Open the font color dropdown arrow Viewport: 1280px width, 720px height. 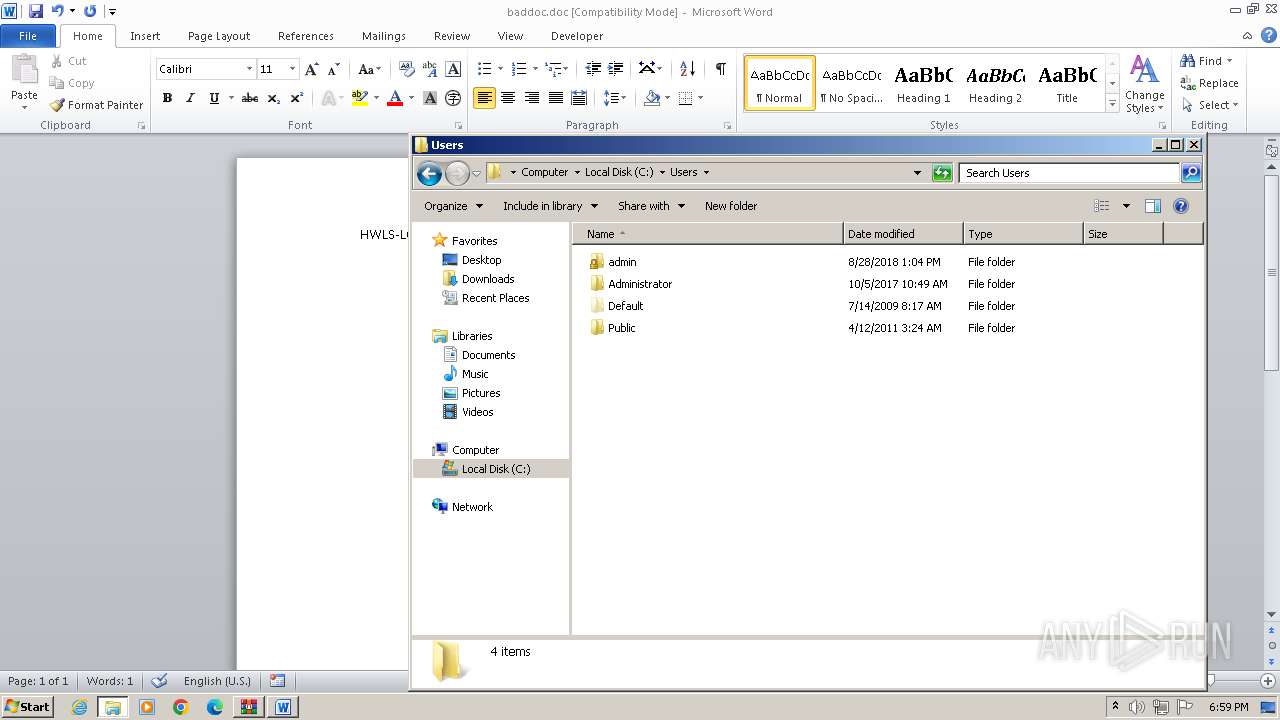pos(411,98)
